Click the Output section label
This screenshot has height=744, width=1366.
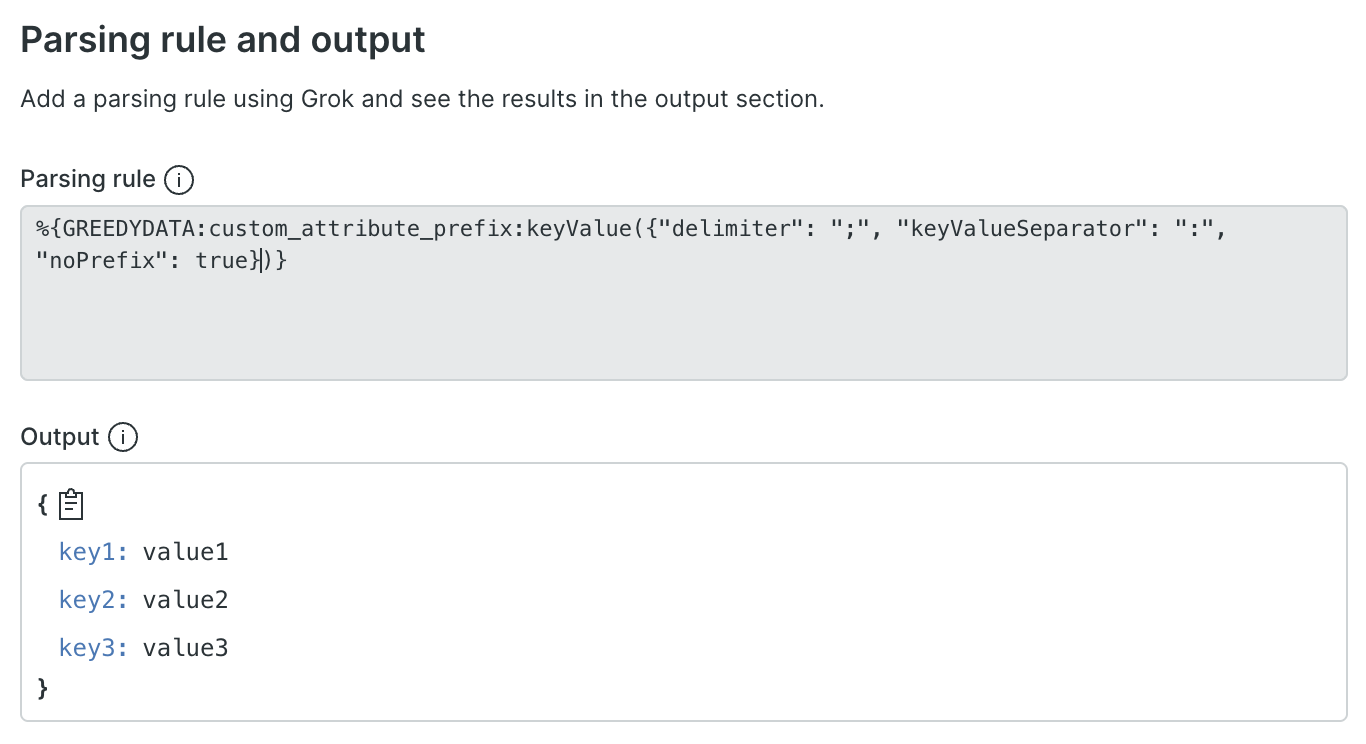[x=60, y=438]
